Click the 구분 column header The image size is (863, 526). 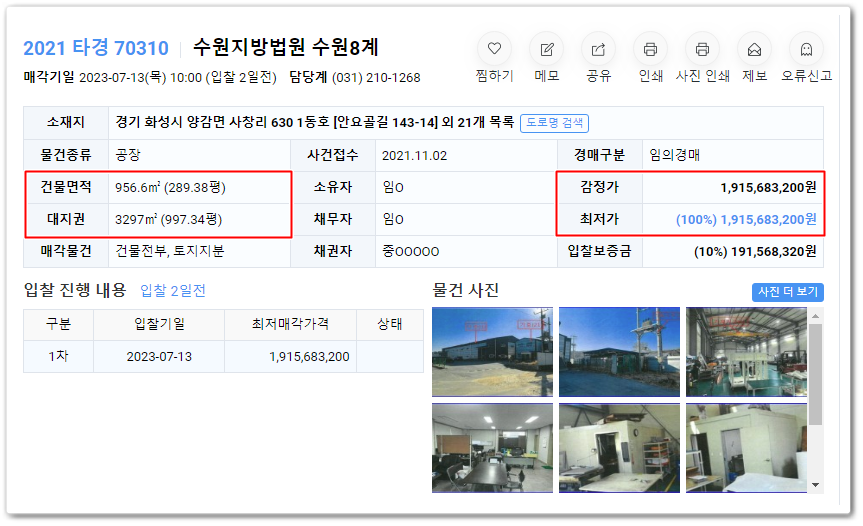pyautogui.click(x=58, y=325)
